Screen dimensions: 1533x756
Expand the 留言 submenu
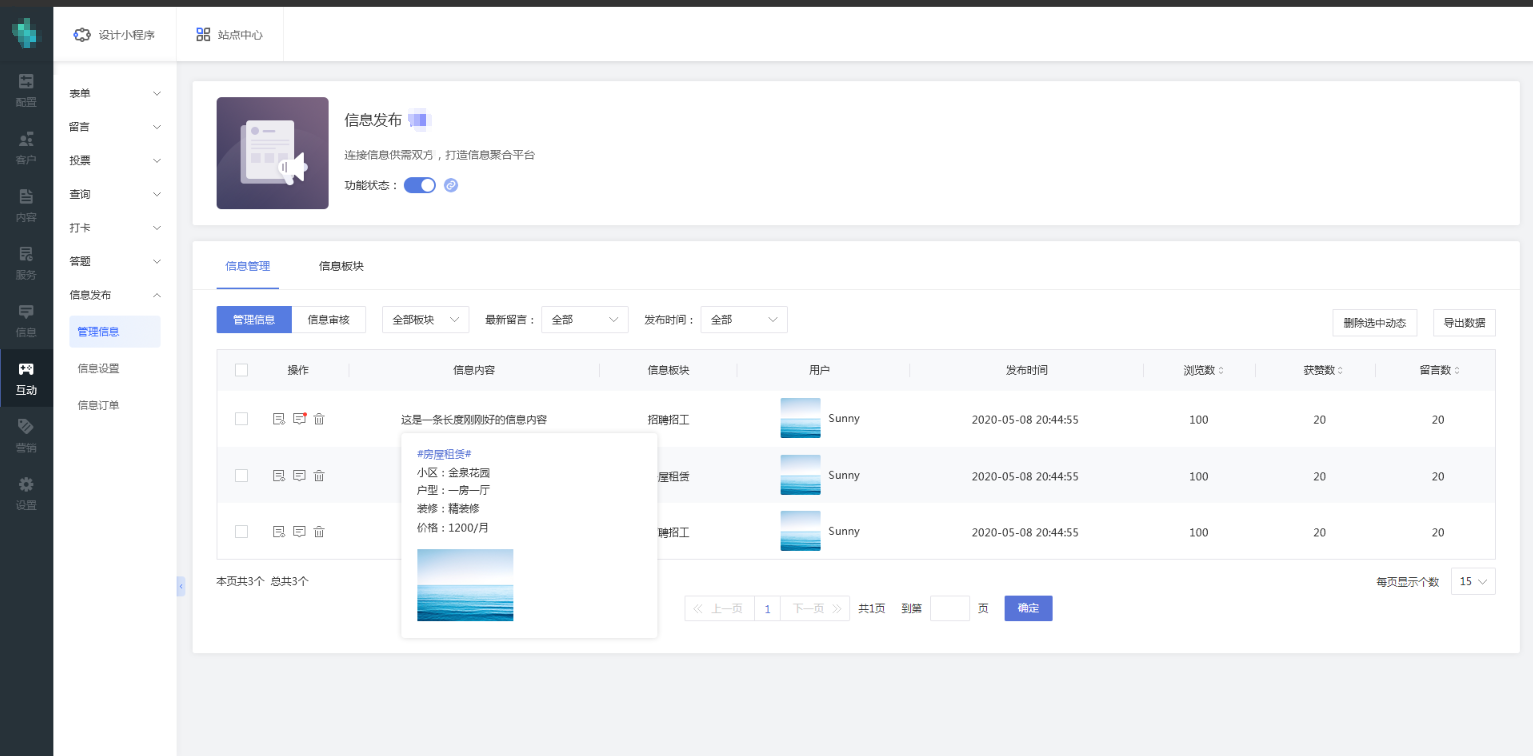tap(115, 127)
